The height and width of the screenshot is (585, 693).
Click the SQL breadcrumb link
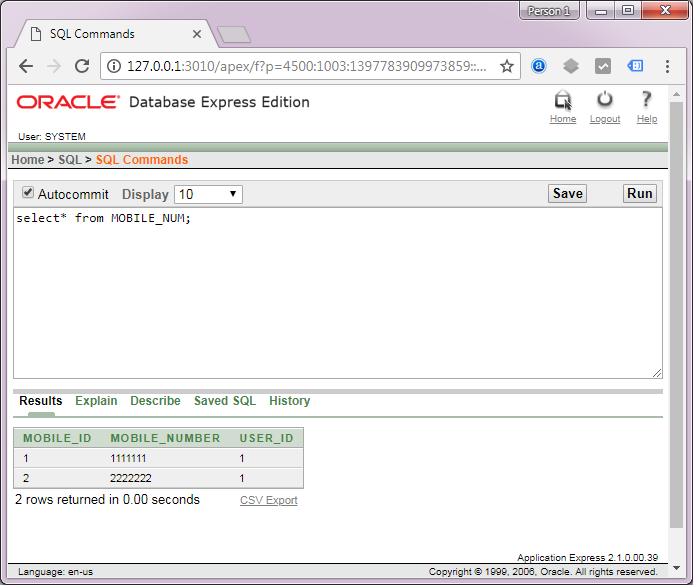[70, 160]
